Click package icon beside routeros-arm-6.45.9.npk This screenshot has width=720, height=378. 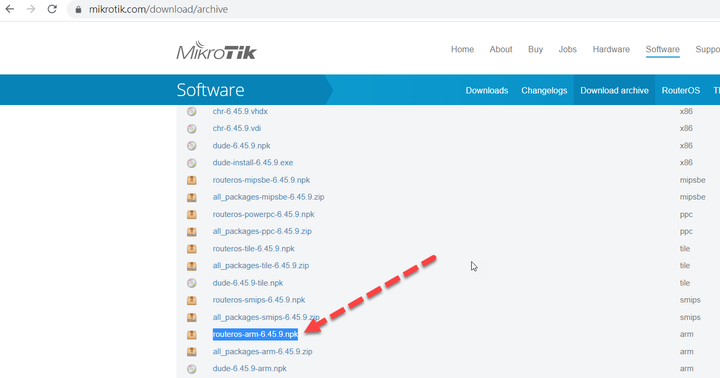[x=191, y=335]
